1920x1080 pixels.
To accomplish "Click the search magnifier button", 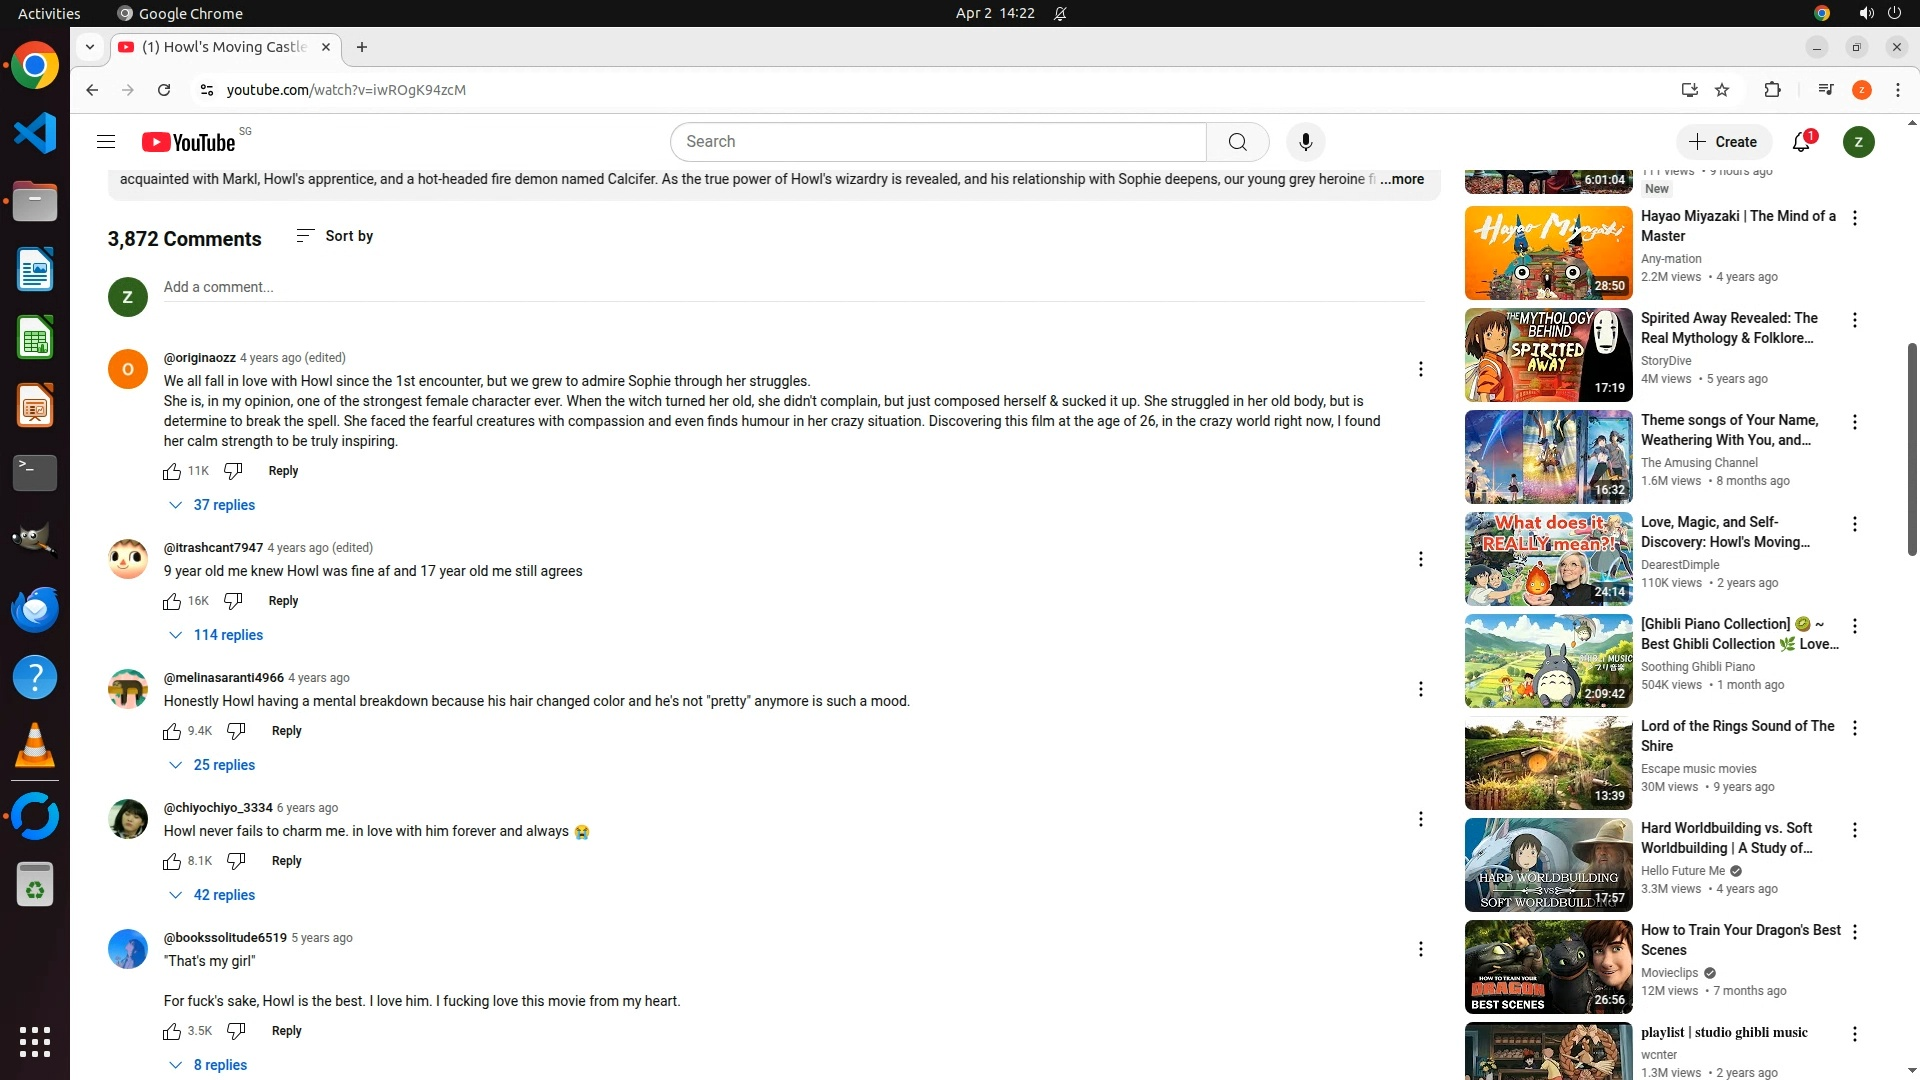I will pyautogui.click(x=1237, y=142).
